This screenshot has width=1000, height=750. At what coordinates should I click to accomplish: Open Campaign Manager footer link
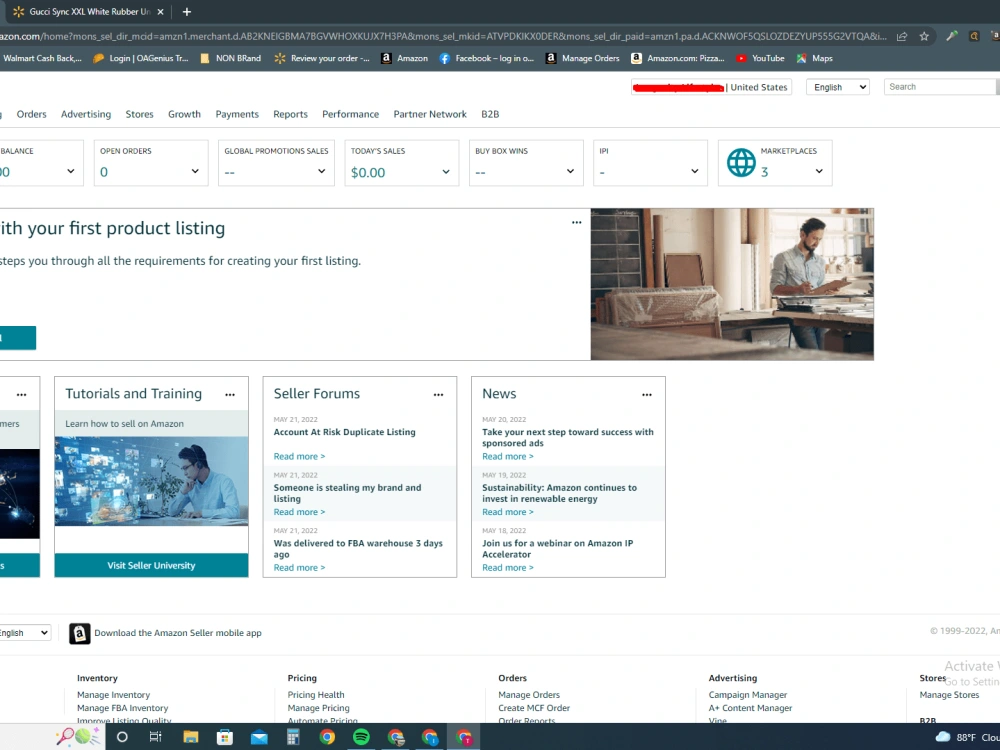[747, 695]
